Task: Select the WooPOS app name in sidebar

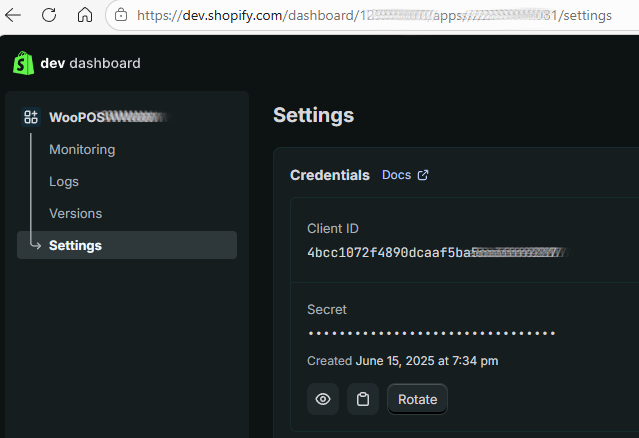Action: pos(78,117)
